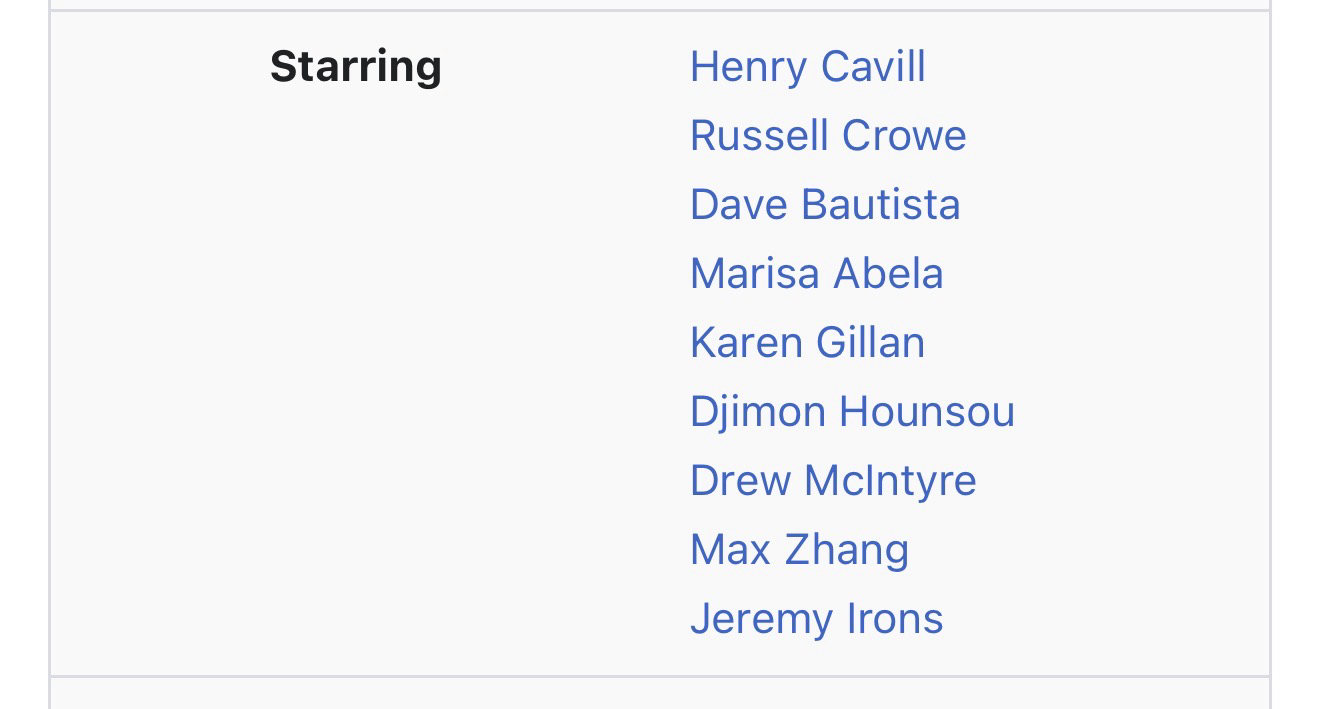Click the Jeremy Irons link
The image size is (1320, 709).
click(816, 620)
